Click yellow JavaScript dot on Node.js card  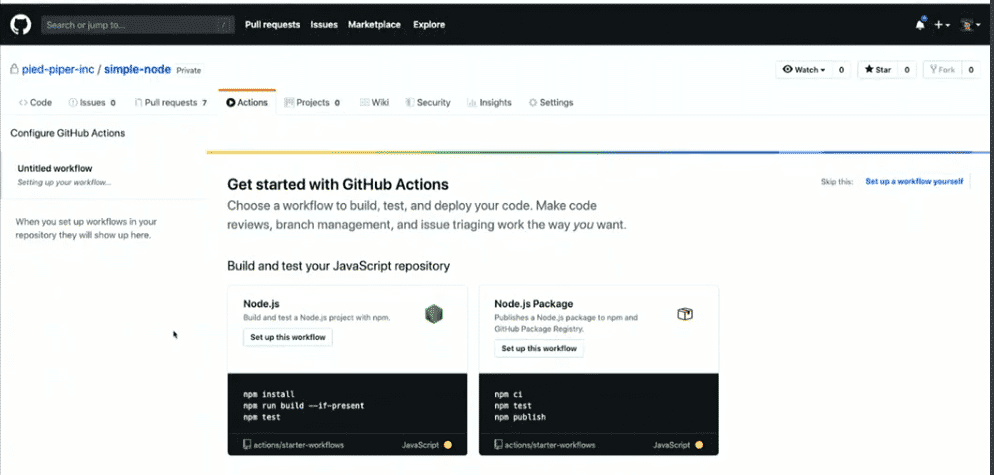pyautogui.click(x=448, y=445)
